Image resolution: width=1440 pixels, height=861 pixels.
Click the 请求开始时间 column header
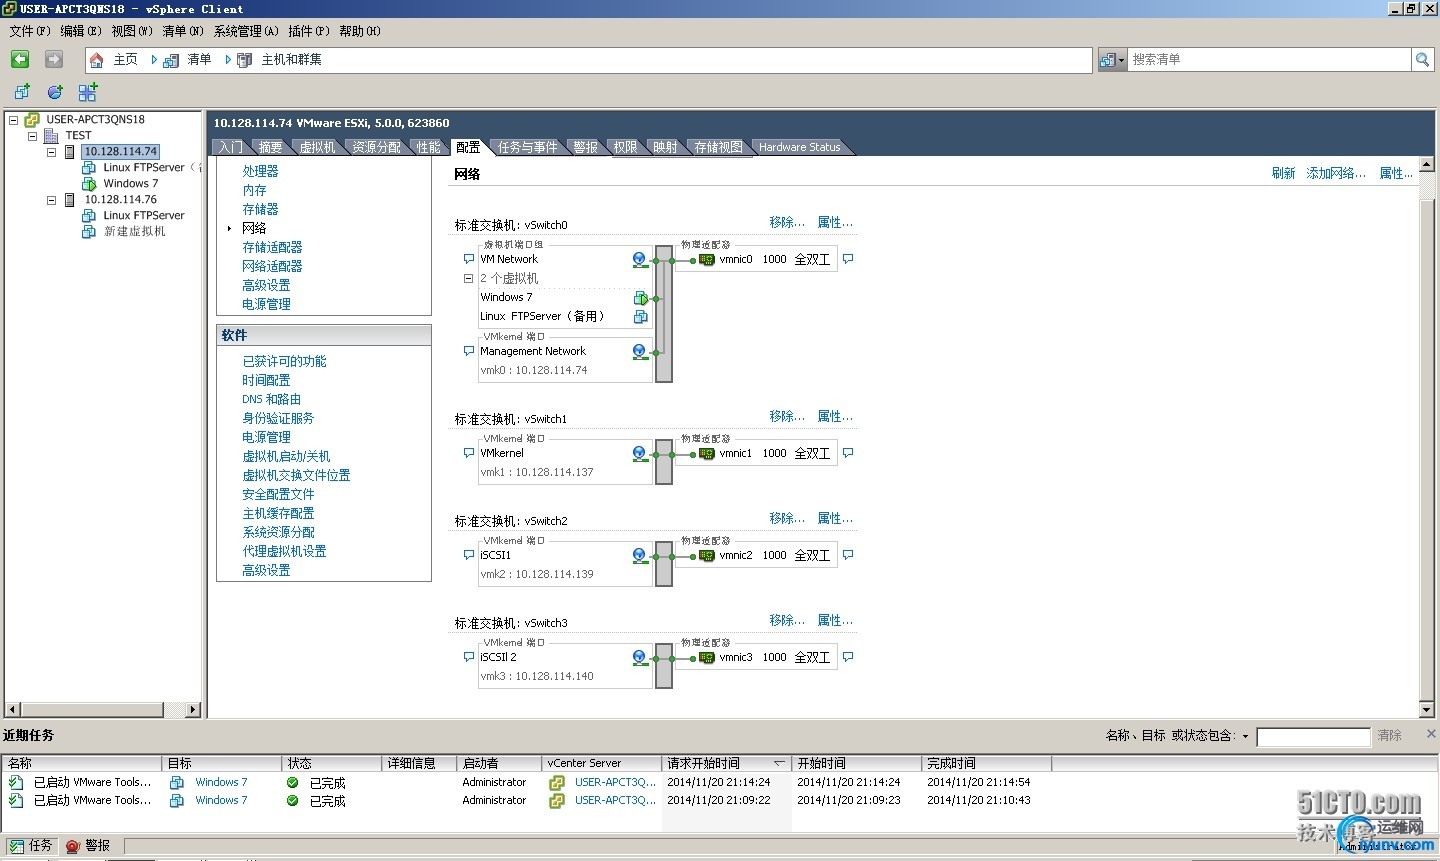click(727, 764)
